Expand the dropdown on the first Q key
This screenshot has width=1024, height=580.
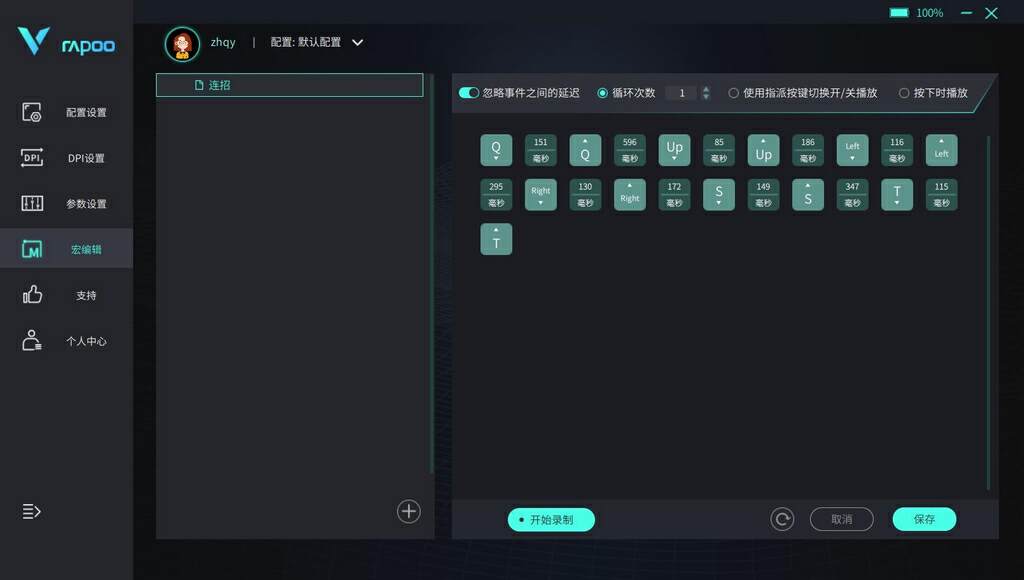[496, 157]
